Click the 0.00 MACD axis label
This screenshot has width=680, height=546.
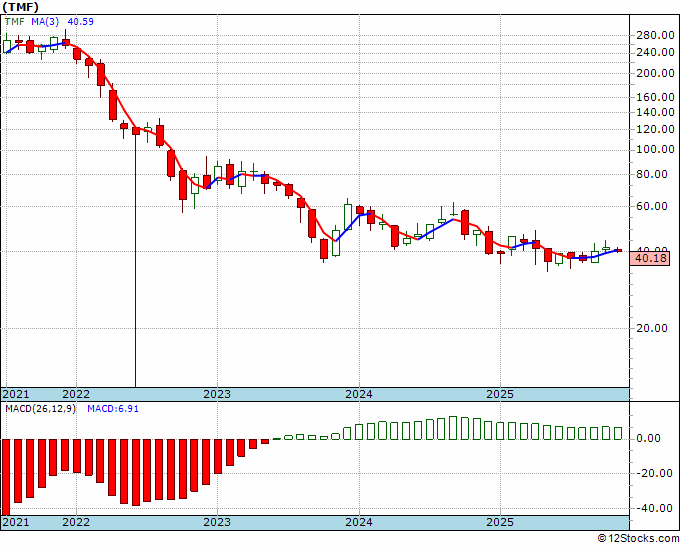648,438
